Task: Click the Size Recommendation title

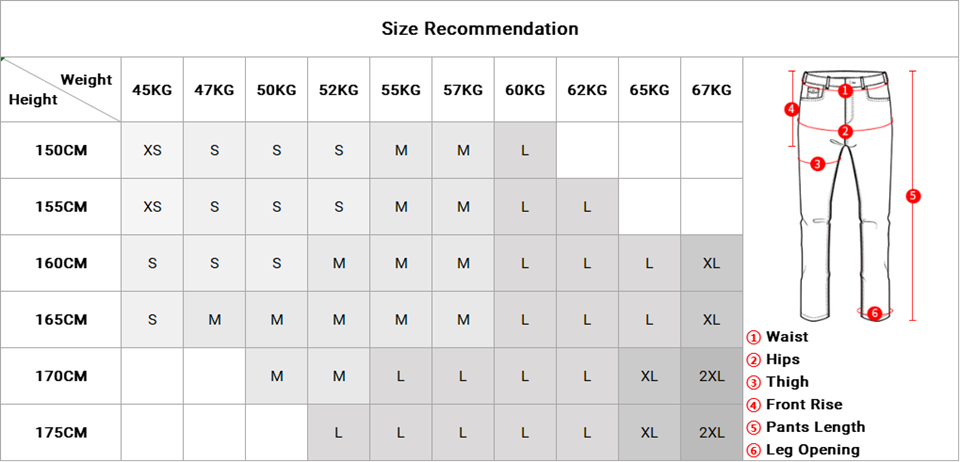Action: point(480,28)
